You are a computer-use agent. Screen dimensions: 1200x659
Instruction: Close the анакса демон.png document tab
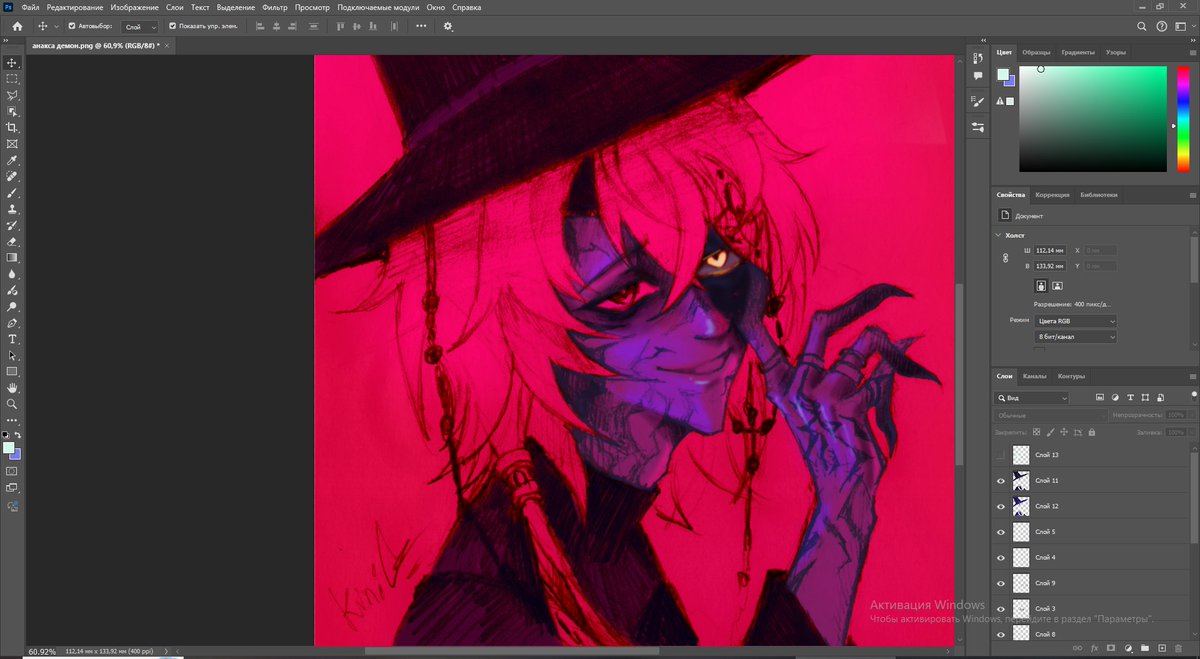click(168, 45)
